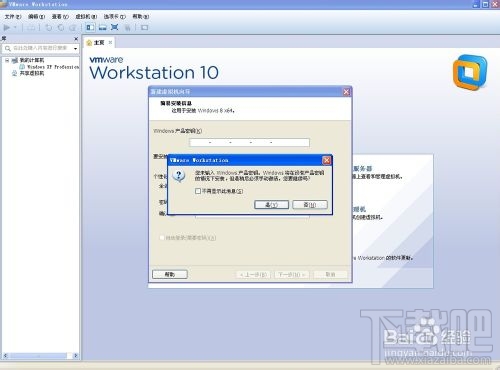Click the 是(Y) button
Screen dimensions: 500x370
(271, 205)
